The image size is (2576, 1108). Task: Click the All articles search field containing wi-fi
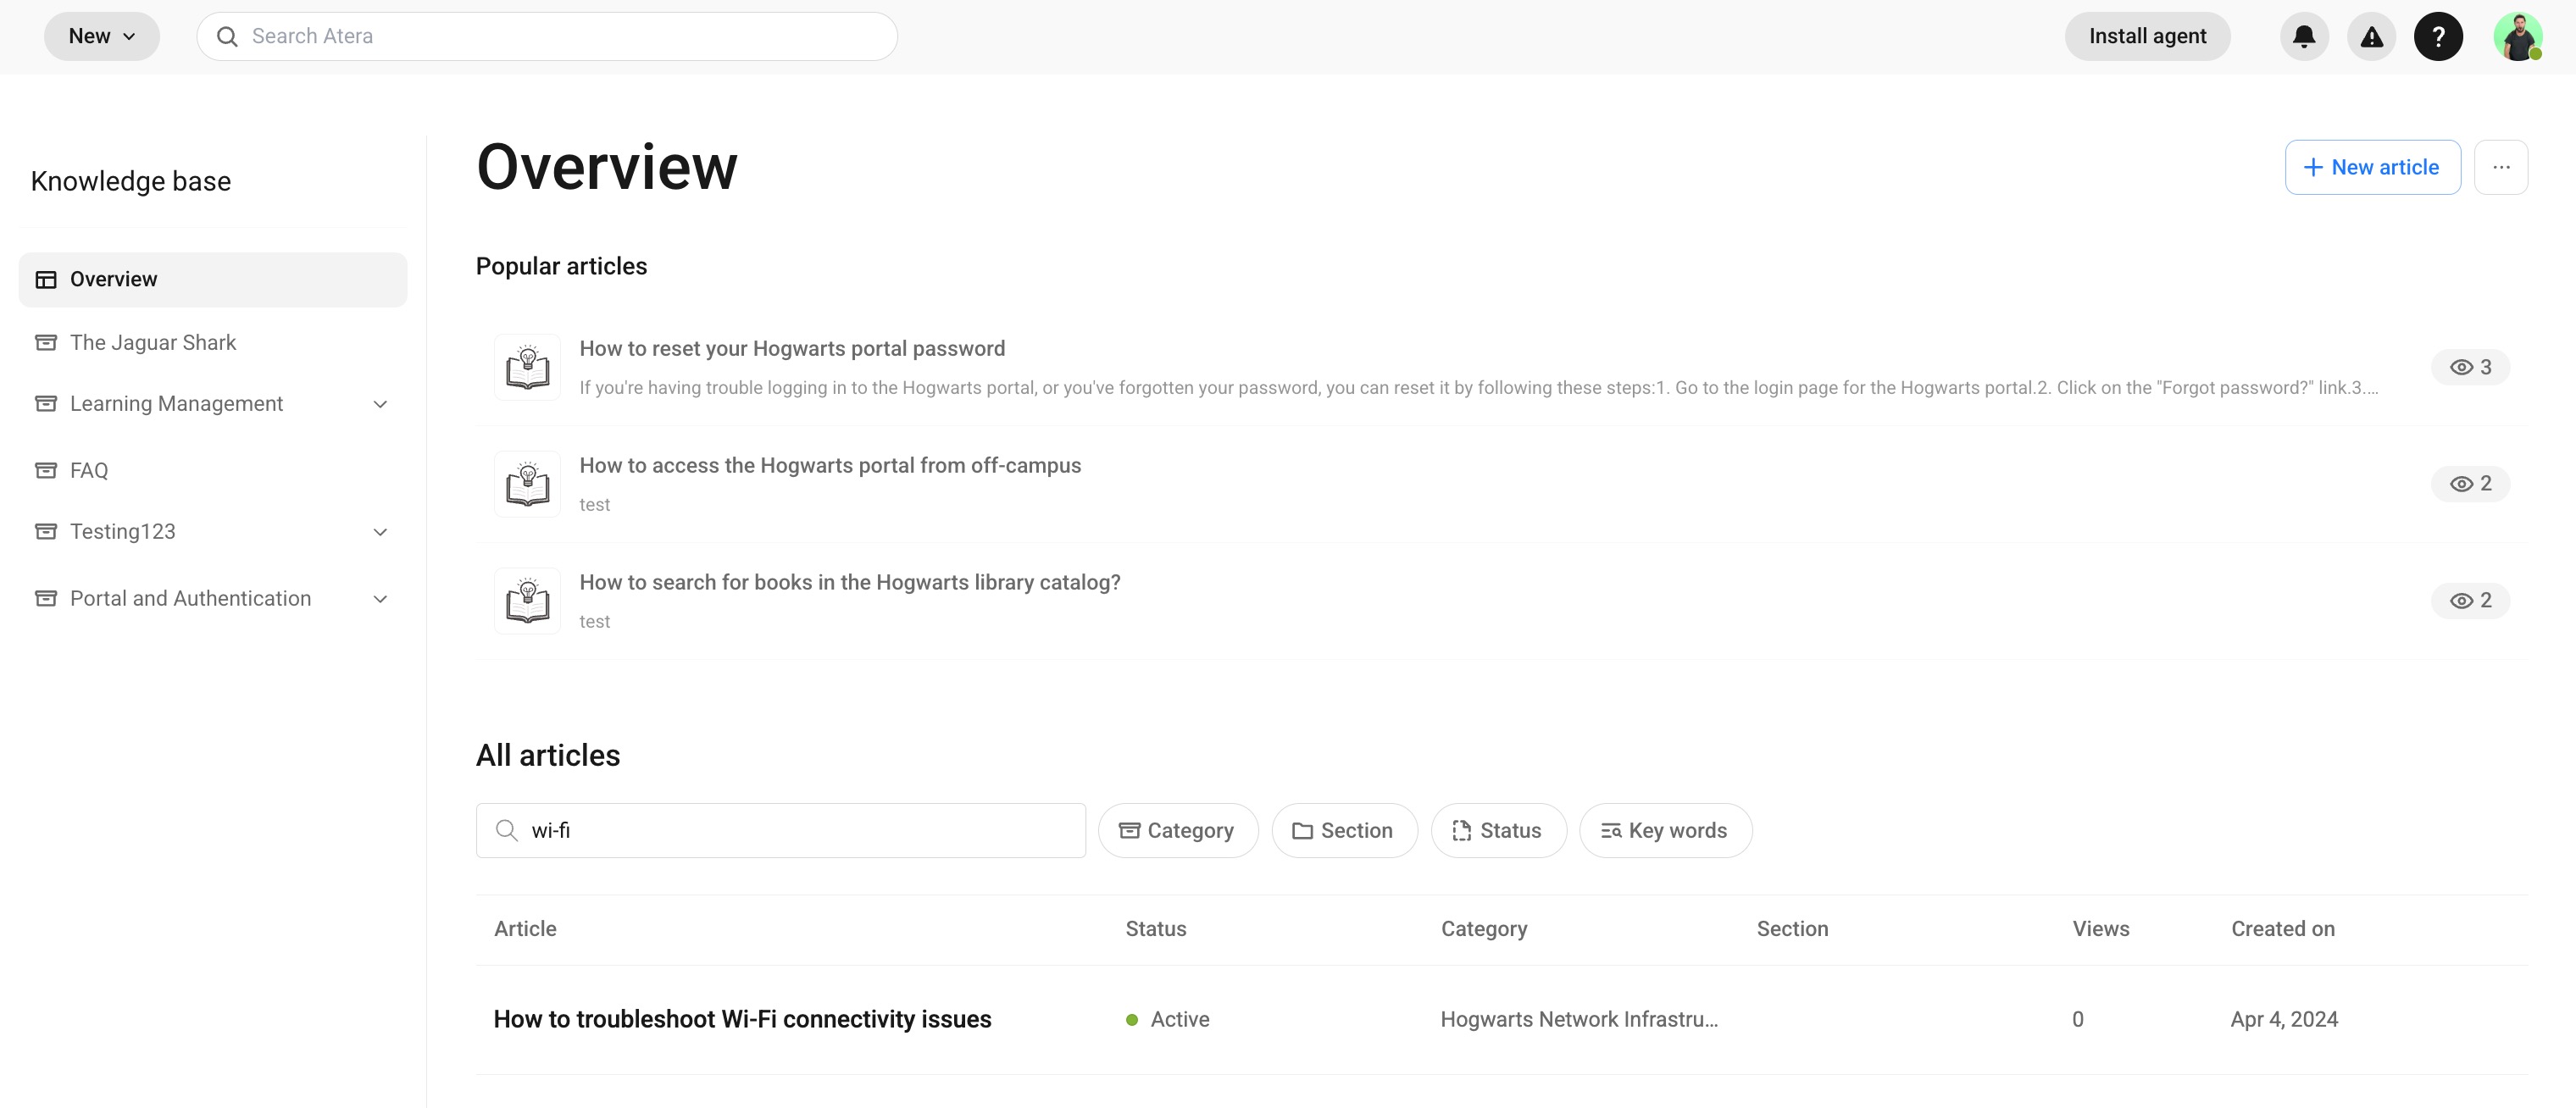pyautogui.click(x=780, y=831)
